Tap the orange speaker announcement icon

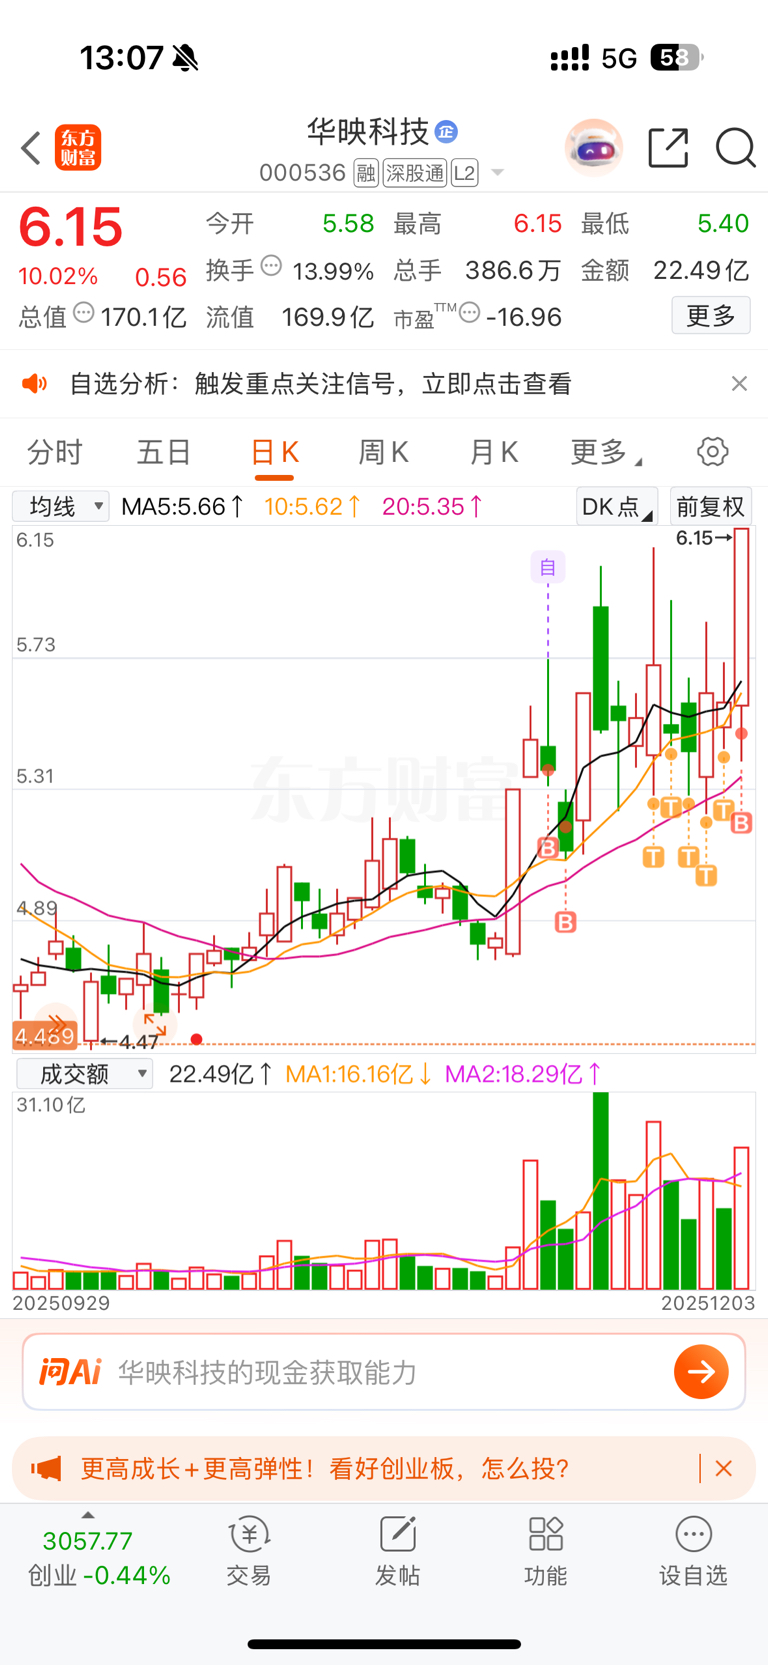tap(35, 384)
